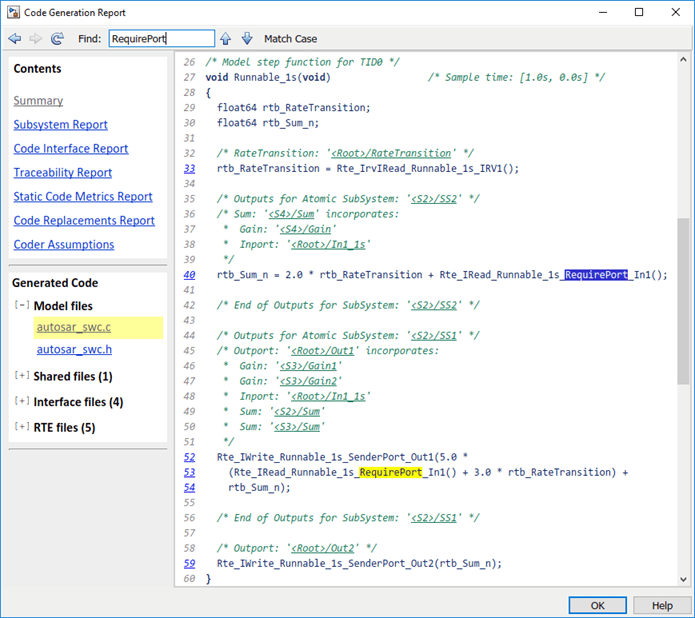Click the Code Generation Report window icon
Viewport: 695px width, 618px height.
click(14, 12)
